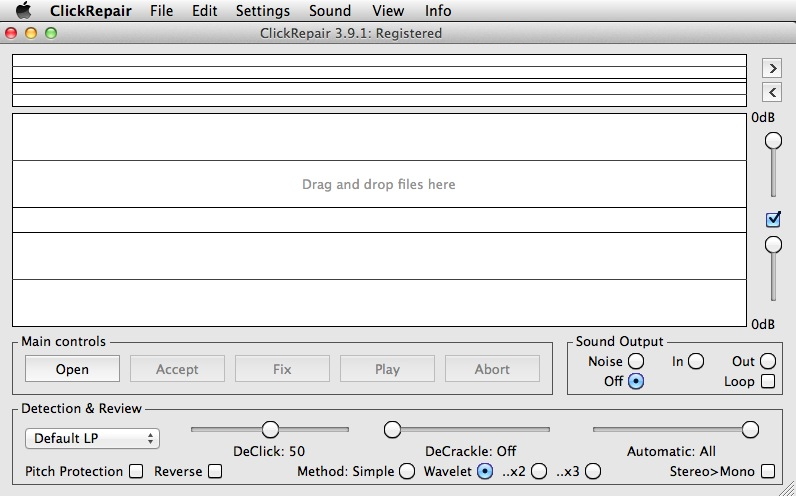Open the File menu

[x=161, y=11]
